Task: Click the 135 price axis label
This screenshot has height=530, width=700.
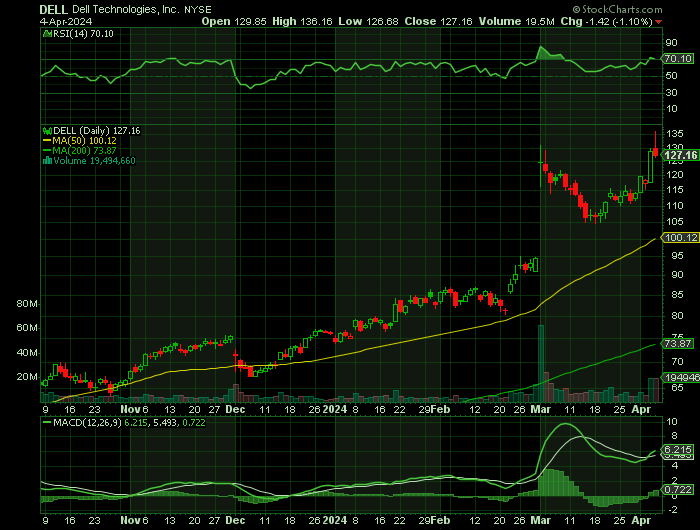Action: click(675, 134)
